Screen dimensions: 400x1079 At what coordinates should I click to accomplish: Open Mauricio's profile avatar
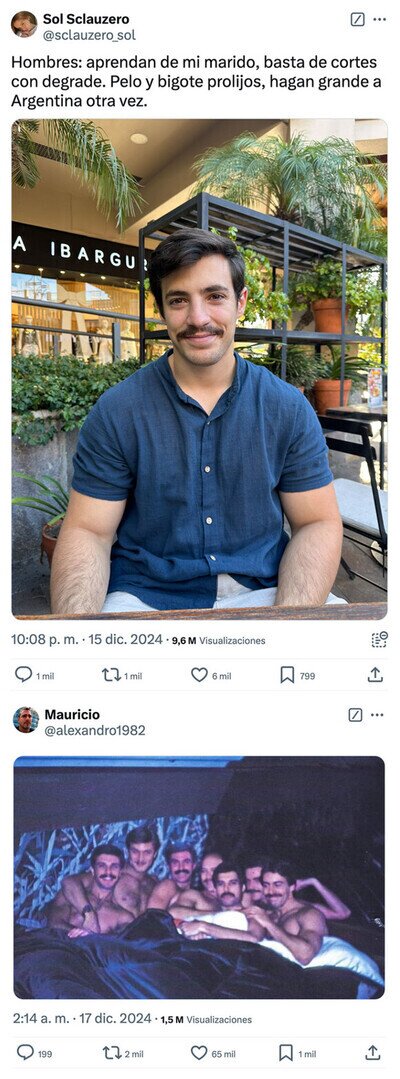coord(26,720)
